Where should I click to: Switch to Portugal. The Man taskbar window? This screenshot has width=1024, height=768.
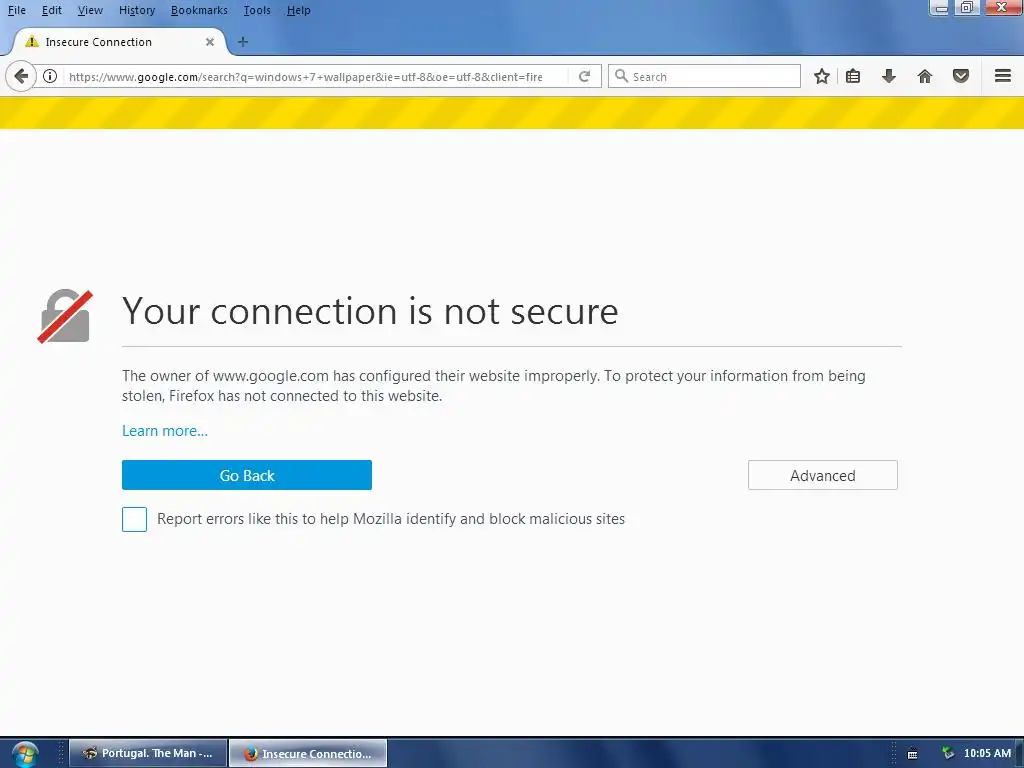148,753
